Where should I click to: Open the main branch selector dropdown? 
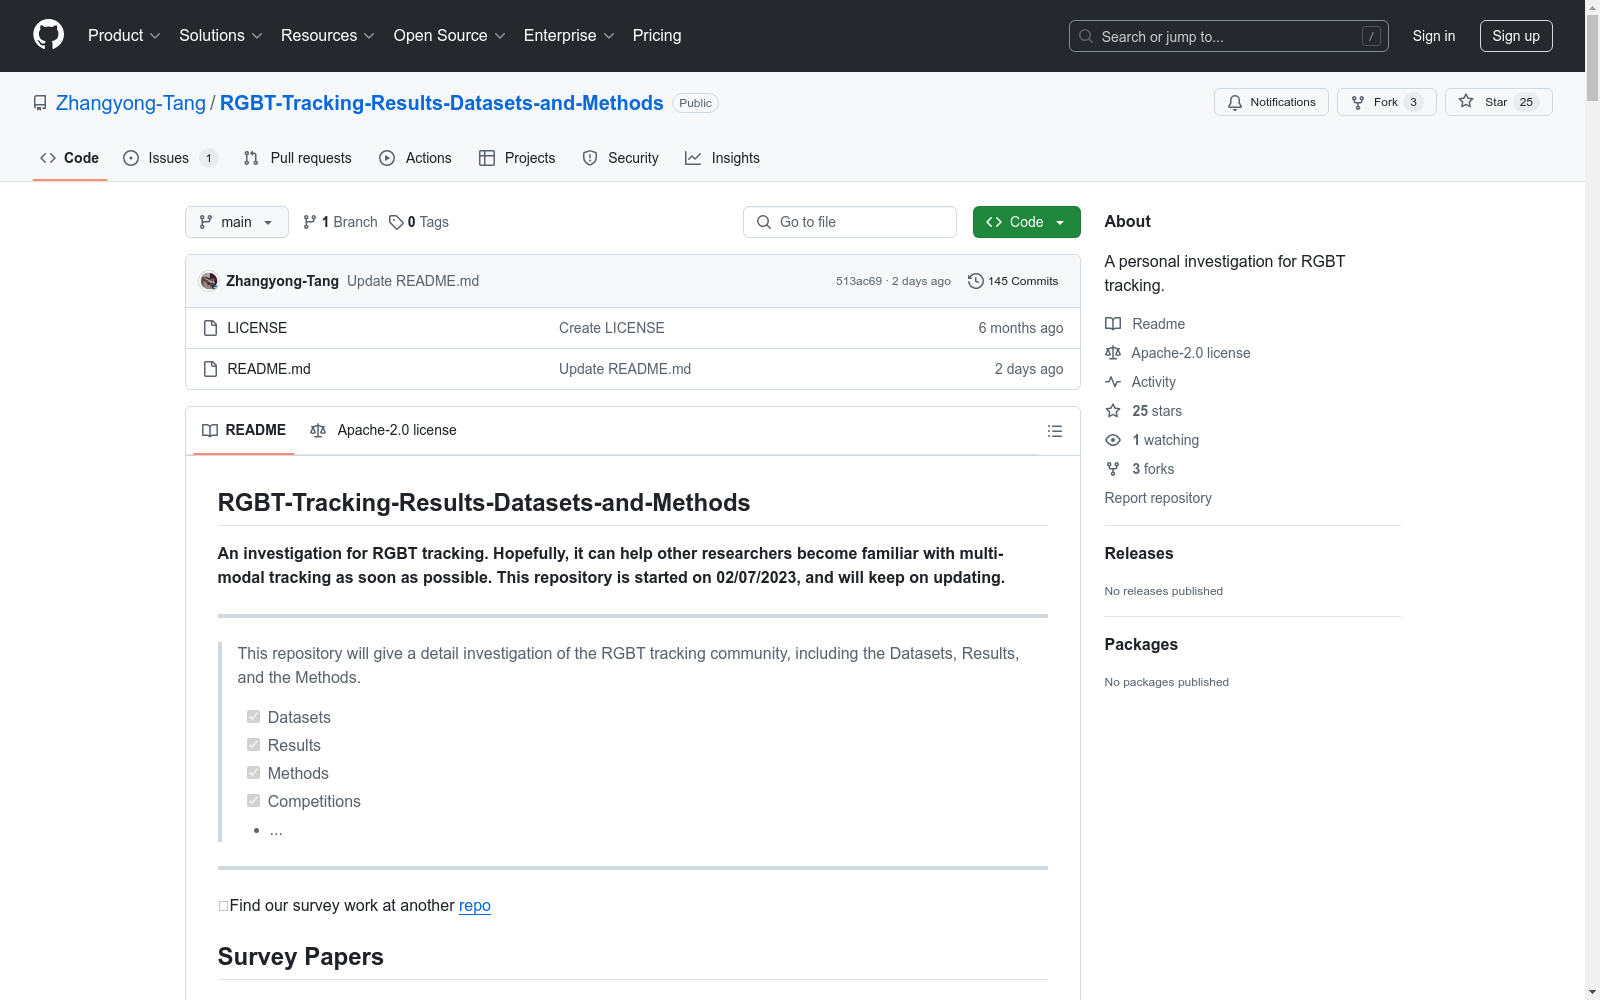tap(237, 222)
